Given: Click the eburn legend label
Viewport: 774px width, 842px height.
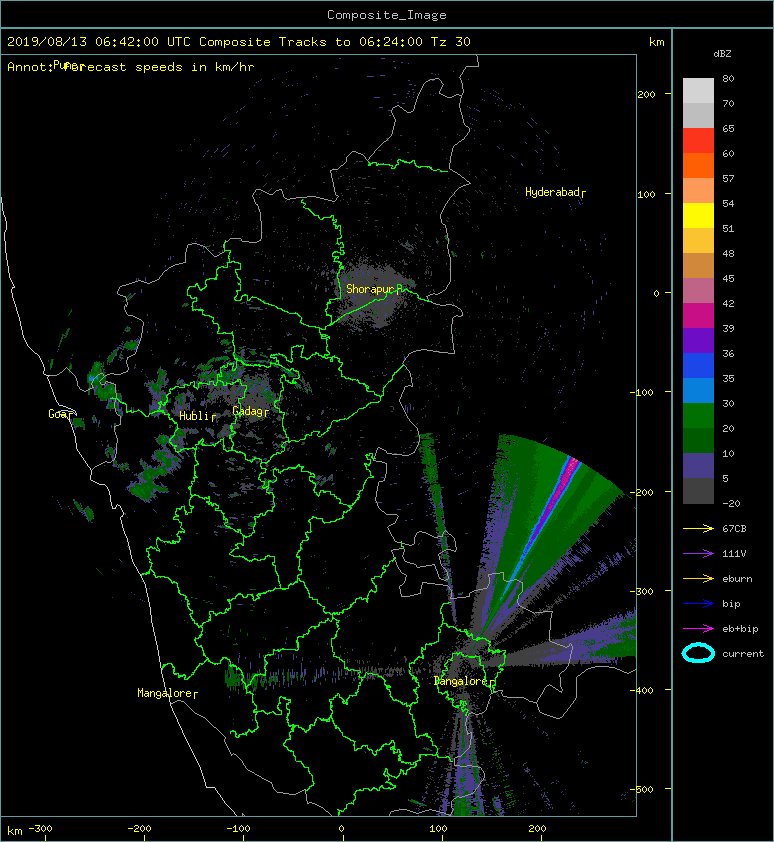Looking at the screenshot, I should pyautogui.click(x=737, y=579).
